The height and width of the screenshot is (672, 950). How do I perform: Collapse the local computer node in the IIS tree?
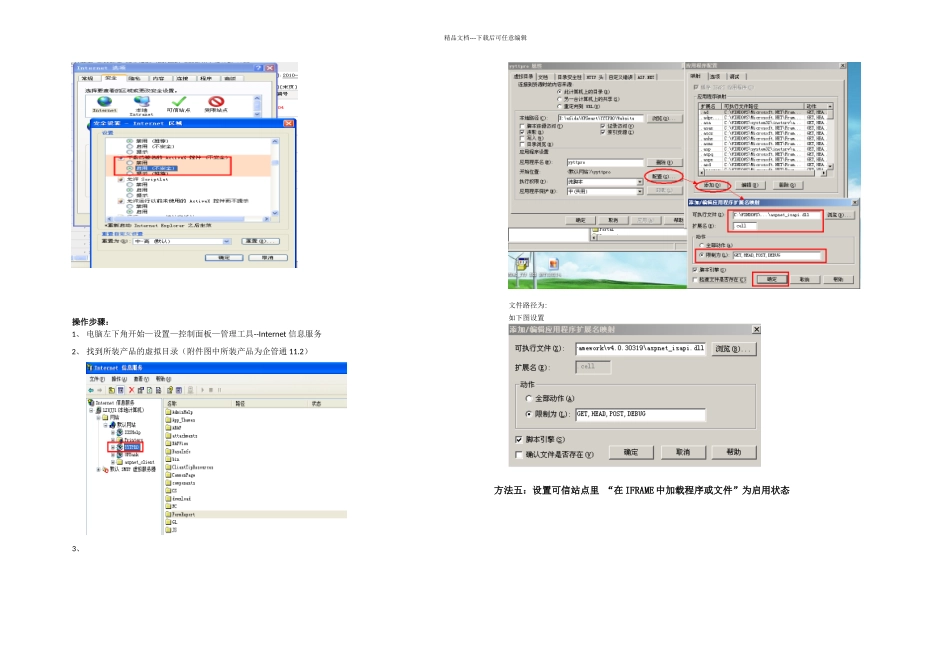91,410
